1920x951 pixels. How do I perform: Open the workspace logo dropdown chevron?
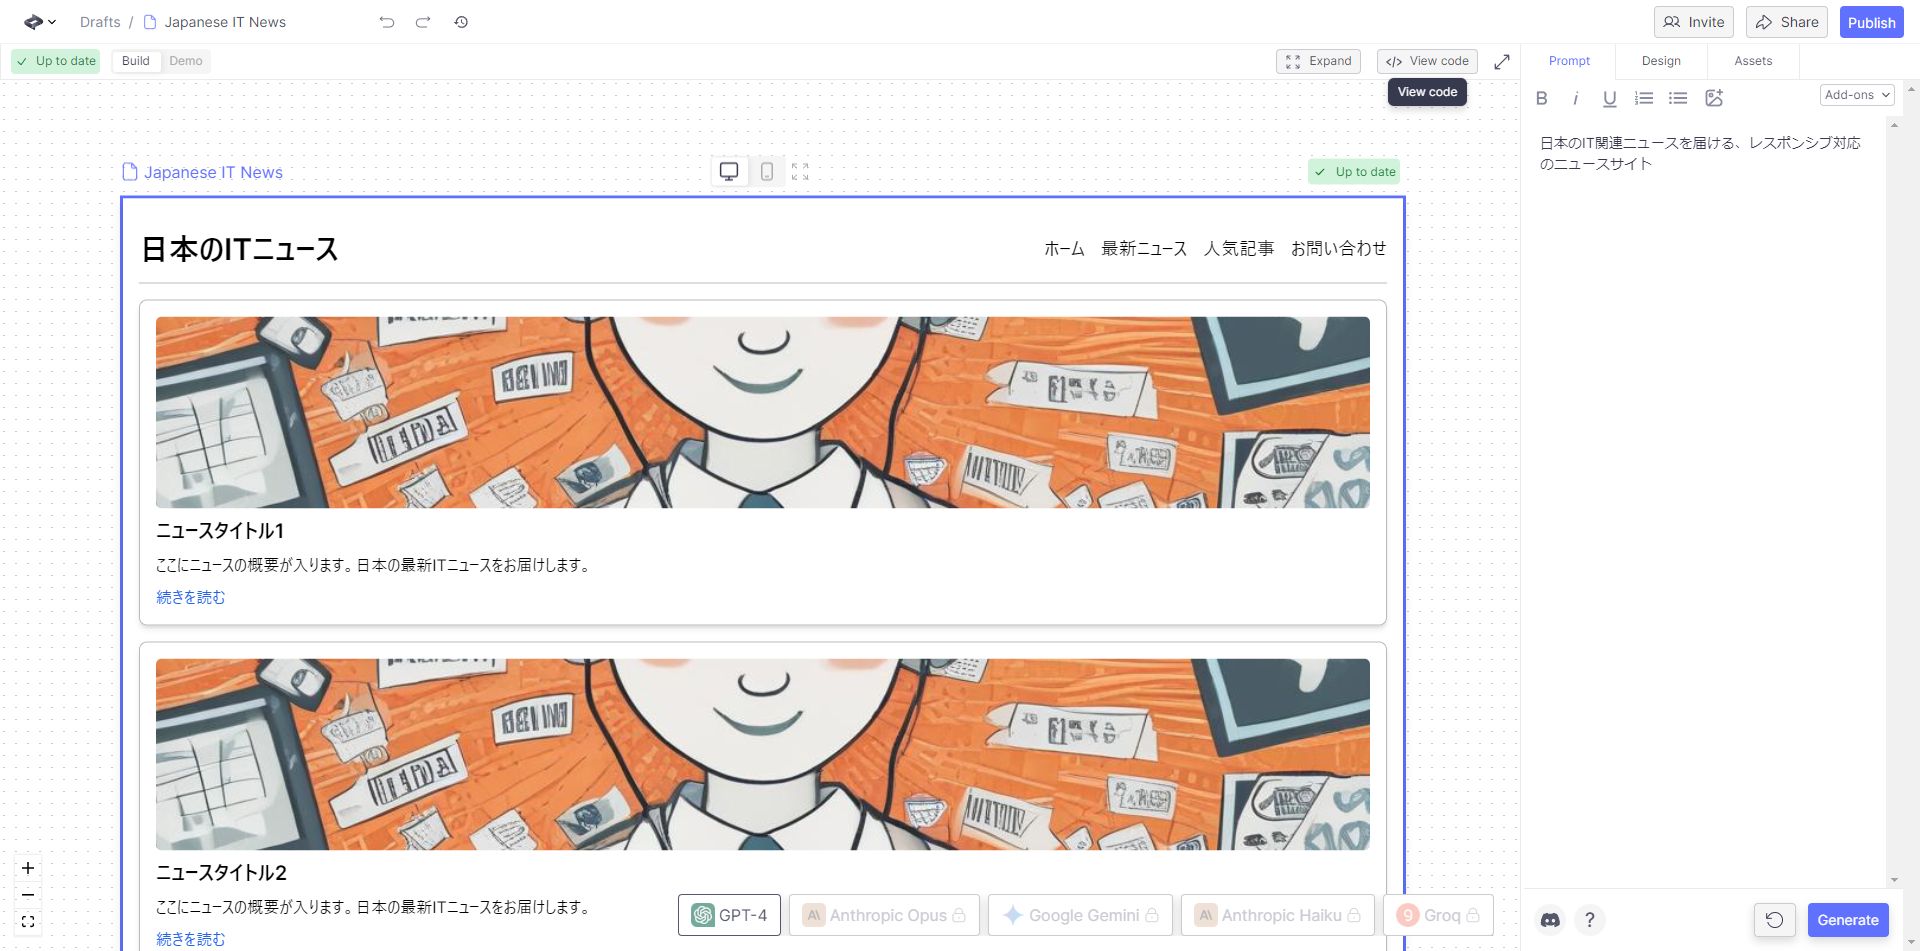click(52, 21)
